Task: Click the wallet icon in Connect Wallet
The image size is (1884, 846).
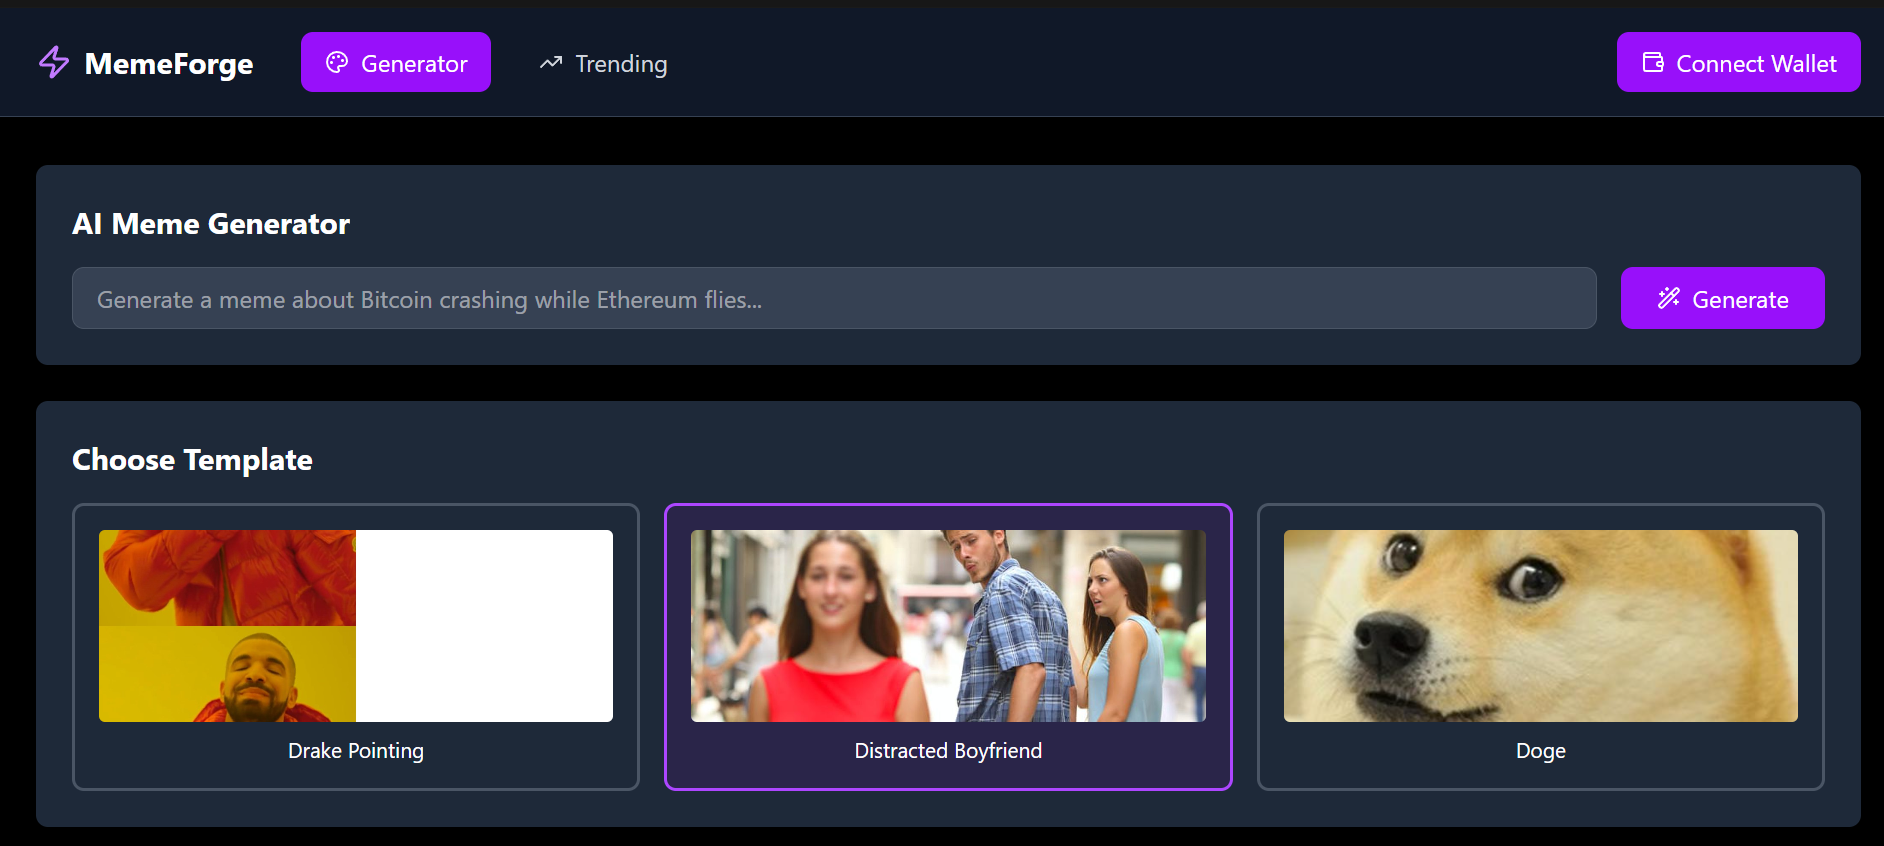Action: point(1653,62)
